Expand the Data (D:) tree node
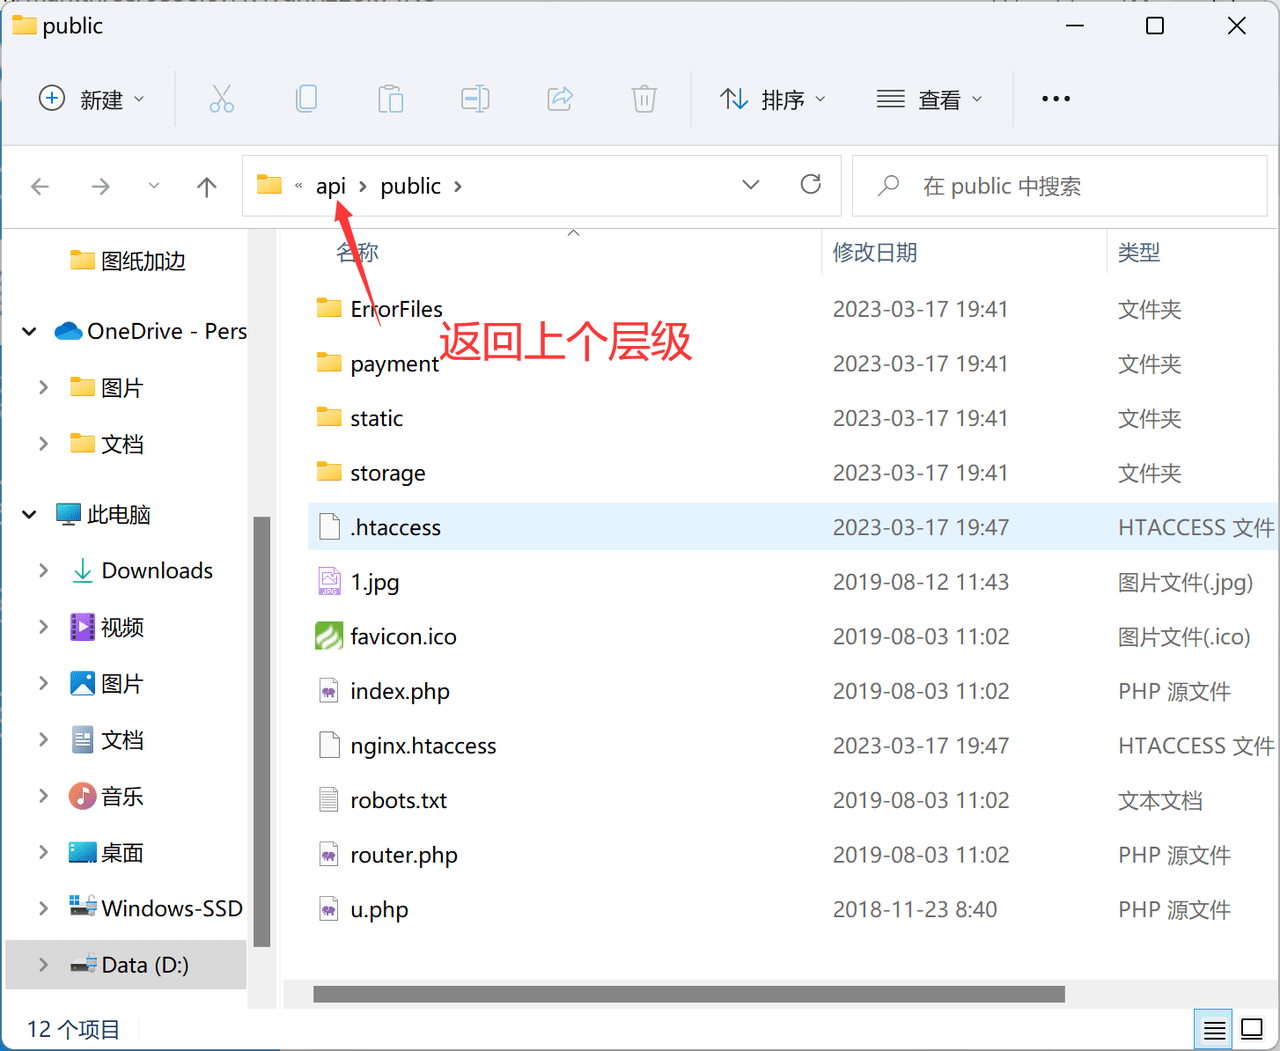This screenshot has width=1280, height=1051. coord(43,965)
